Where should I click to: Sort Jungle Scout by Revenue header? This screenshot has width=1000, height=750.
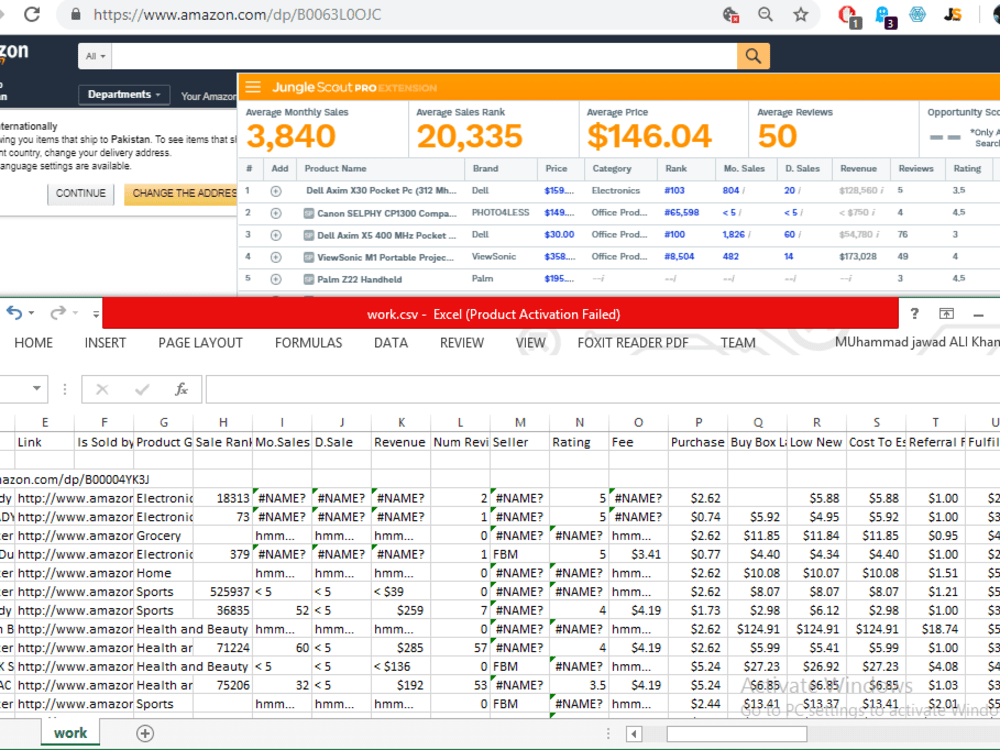coord(858,168)
